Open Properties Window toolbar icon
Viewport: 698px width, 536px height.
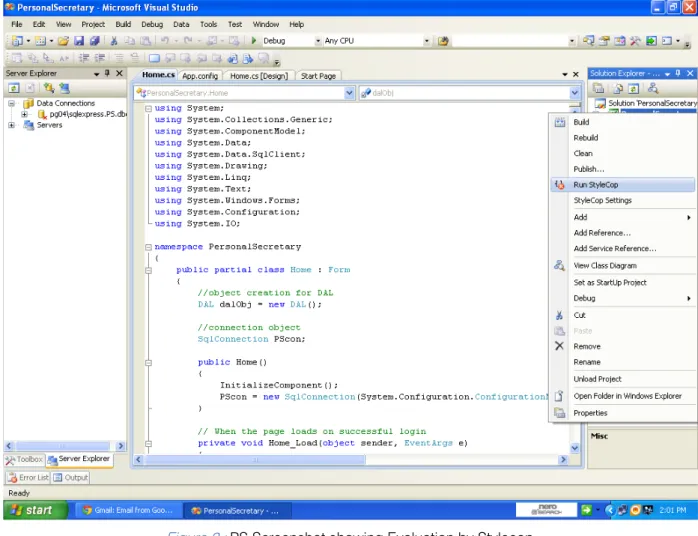(x=604, y=41)
